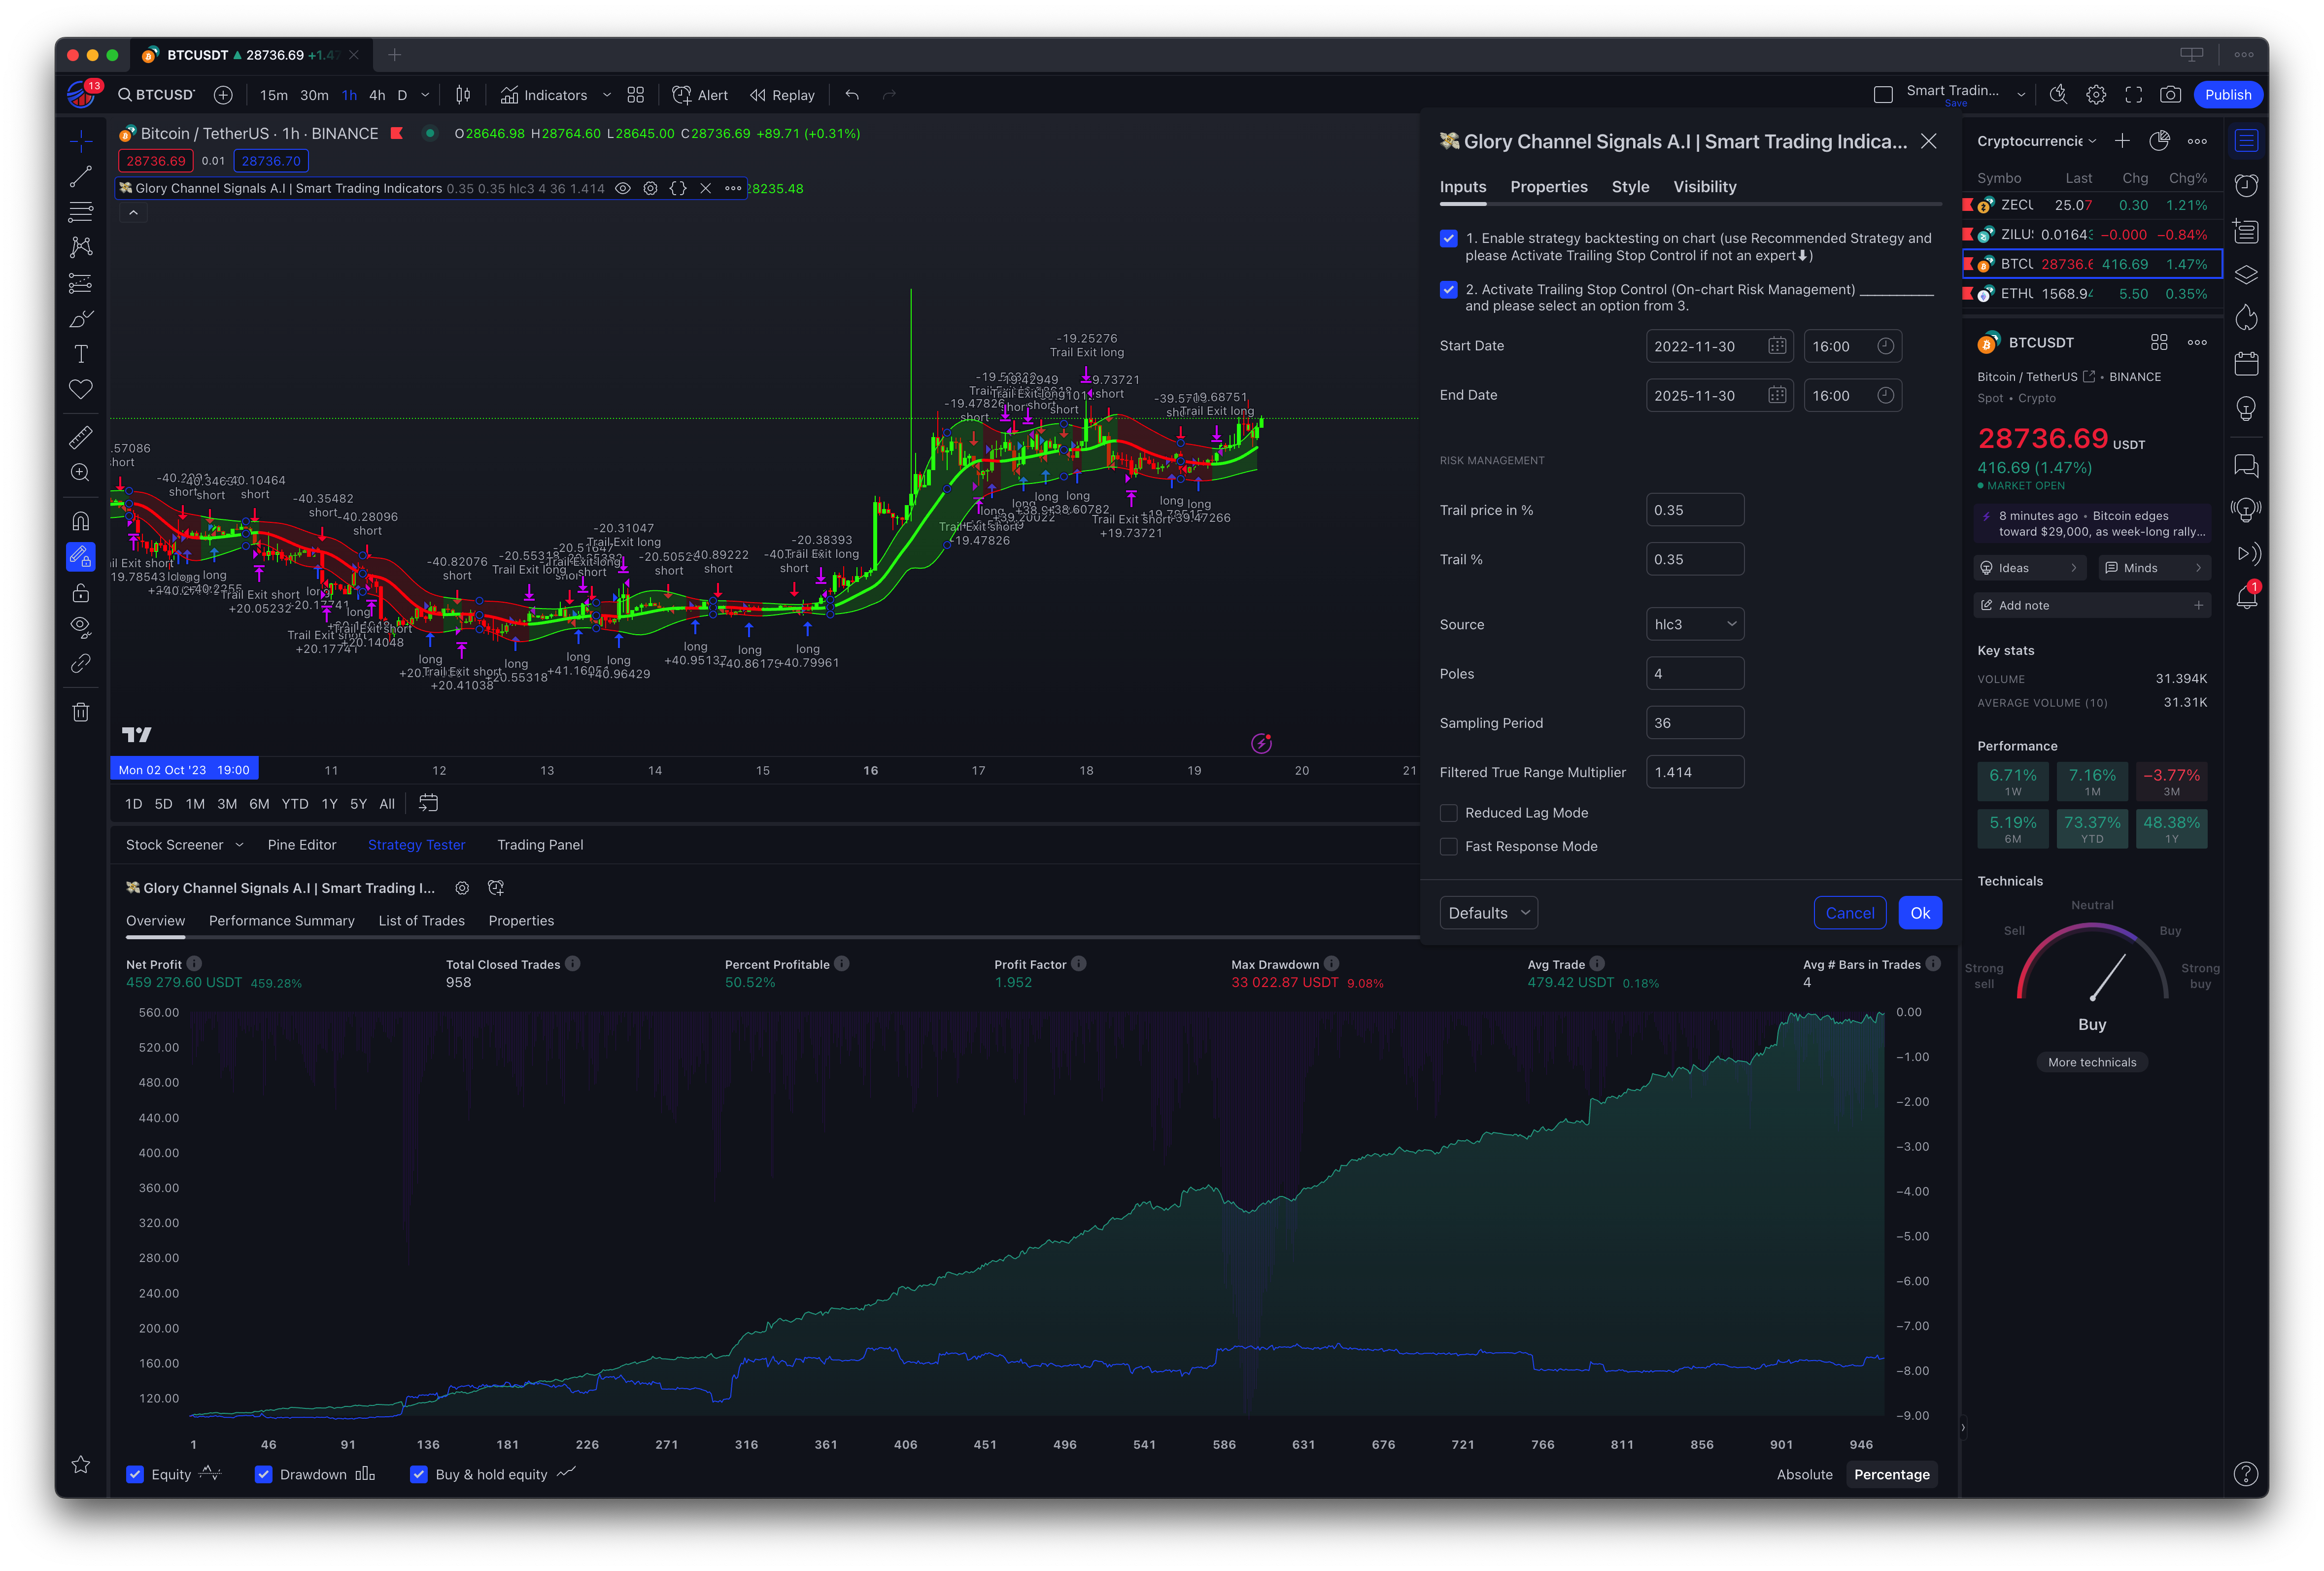Screen dimensions: 2324x1571
Task: Enable Reduced Lag Mode checkbox
Action: coord(1449,813)
